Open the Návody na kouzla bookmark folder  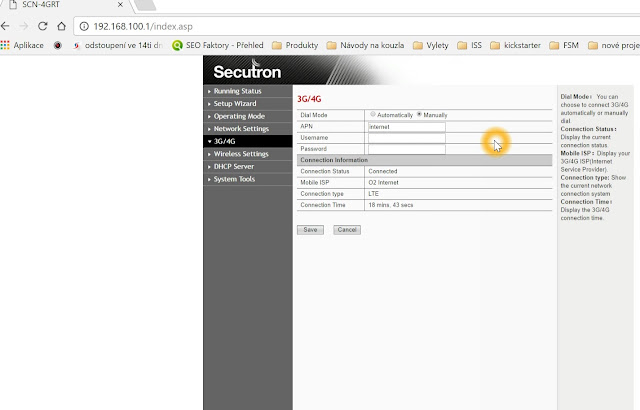(x=365, y=45)
